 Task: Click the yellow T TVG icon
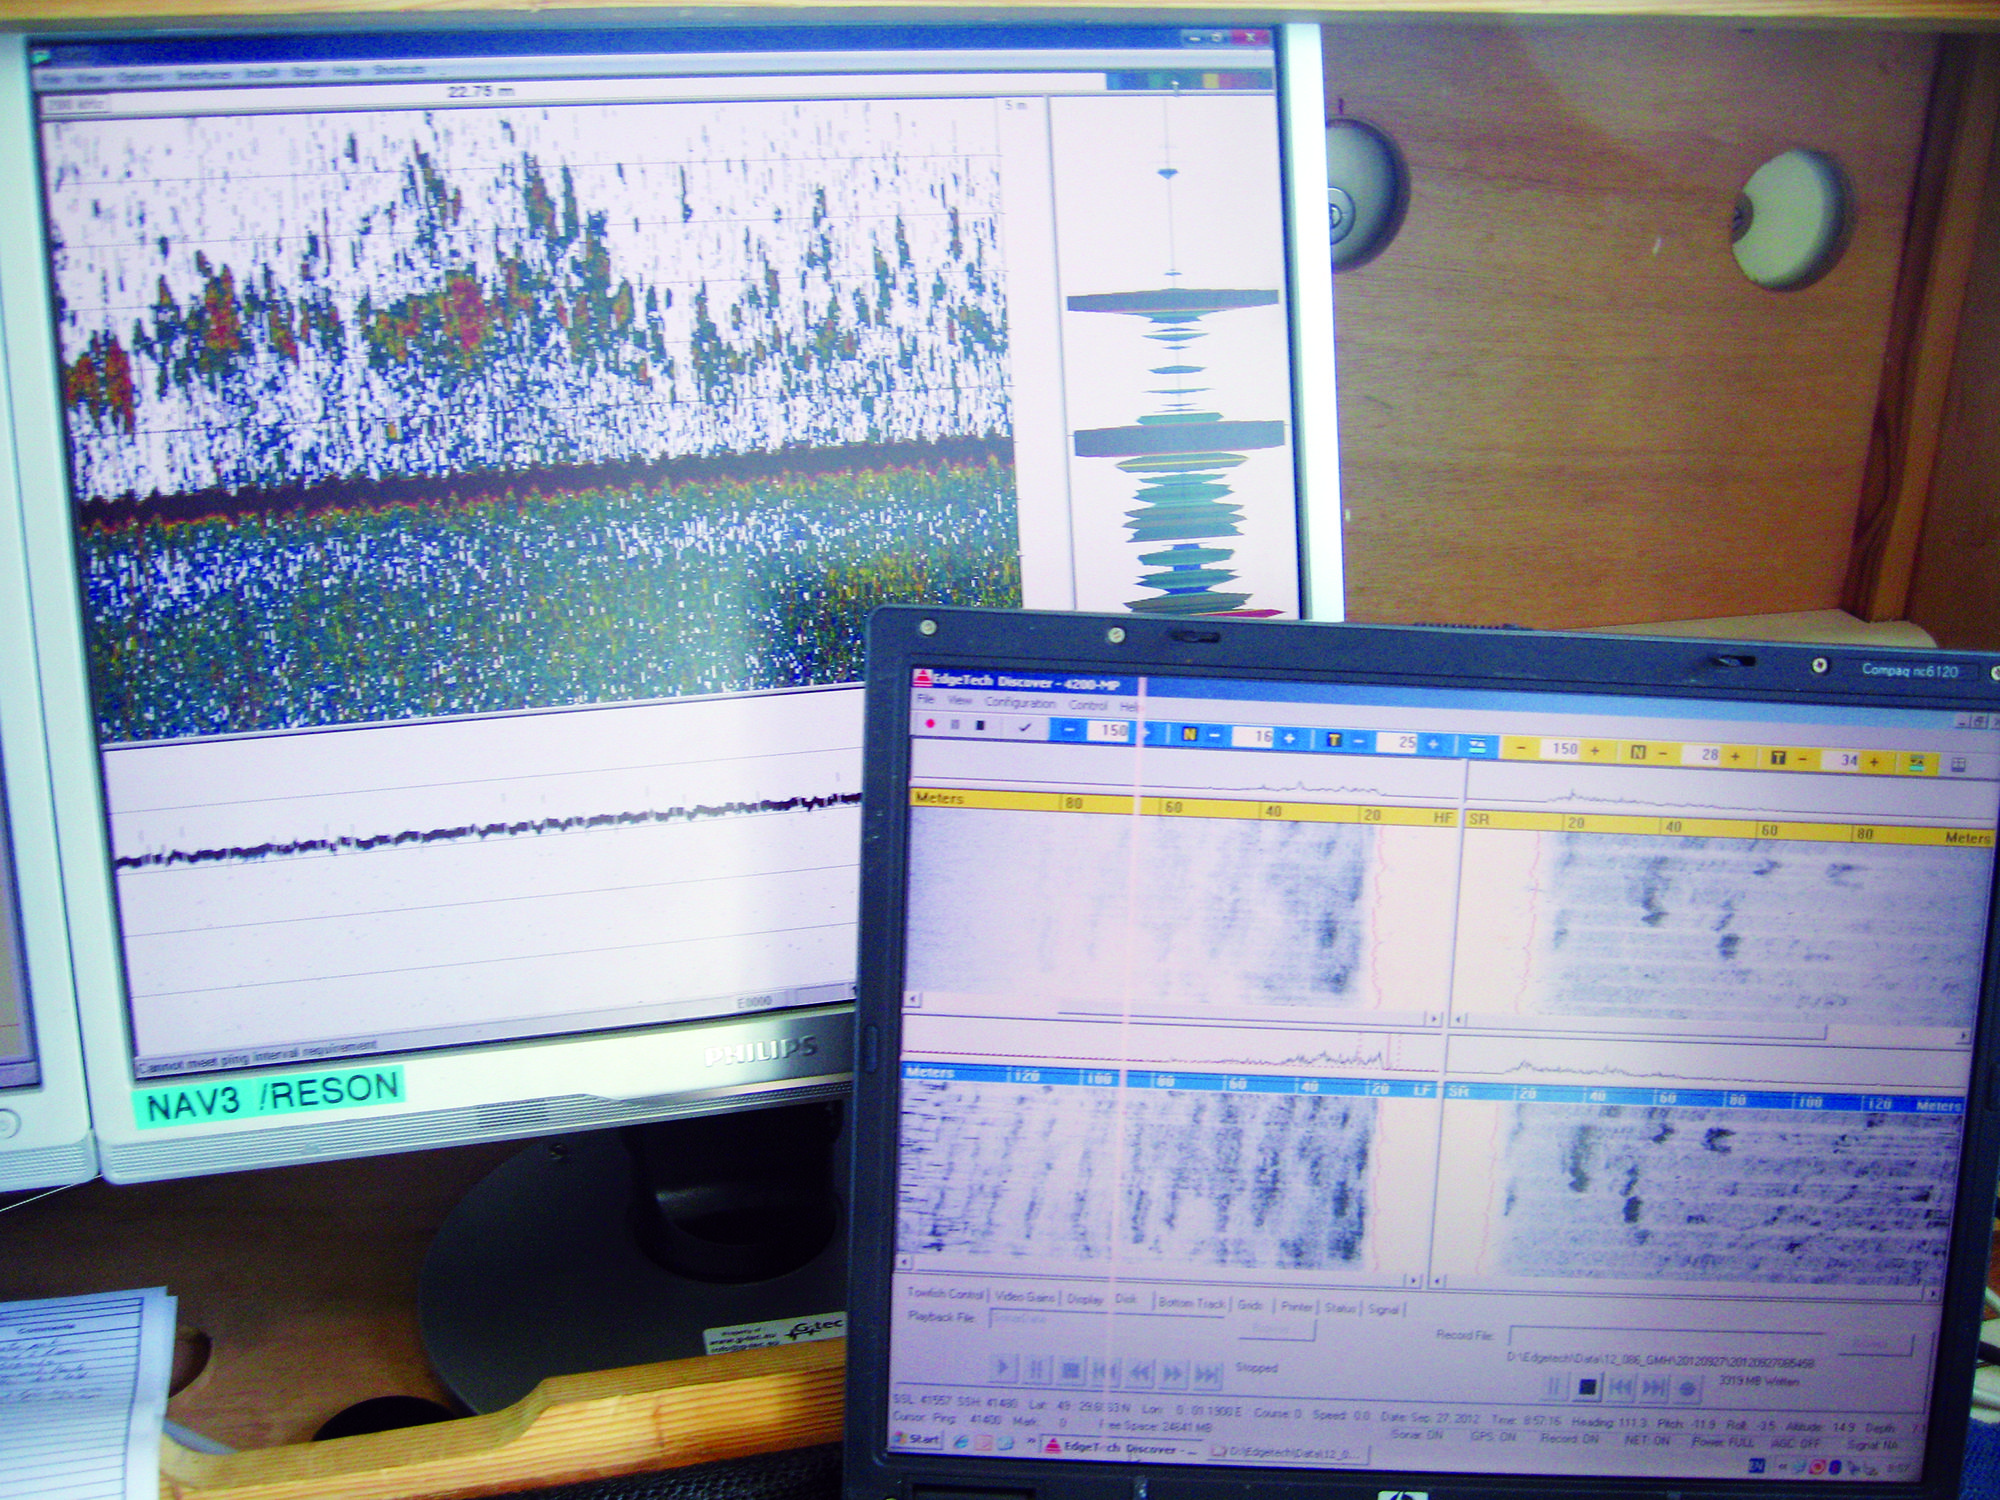[x=1777, y=759]
